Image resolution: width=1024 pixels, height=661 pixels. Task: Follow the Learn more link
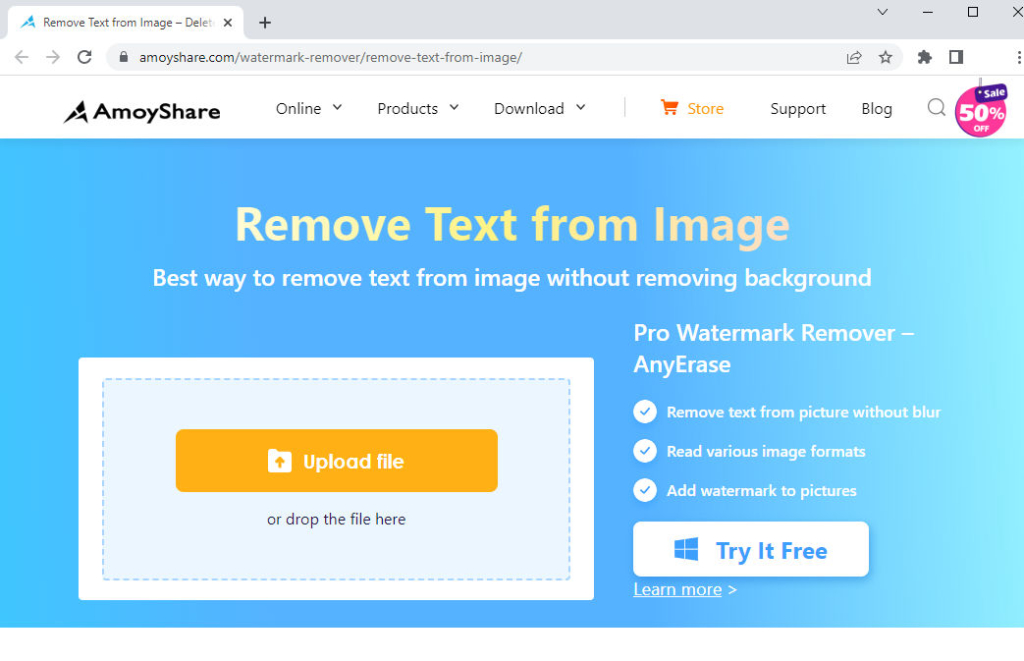677,589
